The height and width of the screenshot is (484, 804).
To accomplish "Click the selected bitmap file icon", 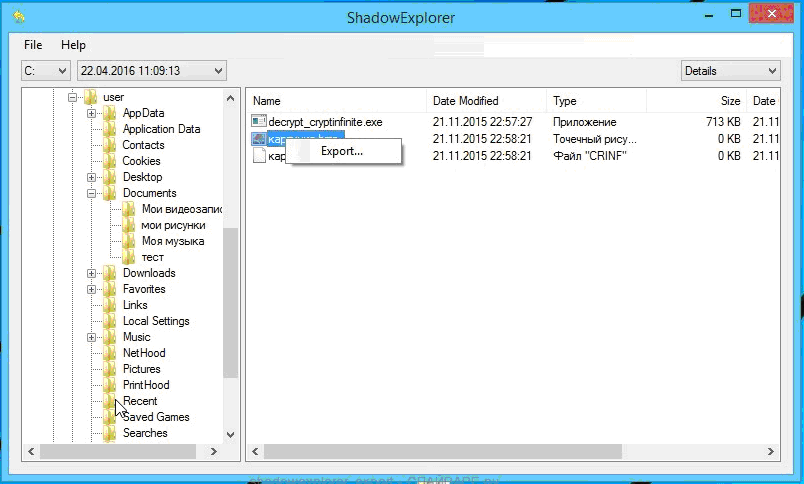I will click(259, 138).
